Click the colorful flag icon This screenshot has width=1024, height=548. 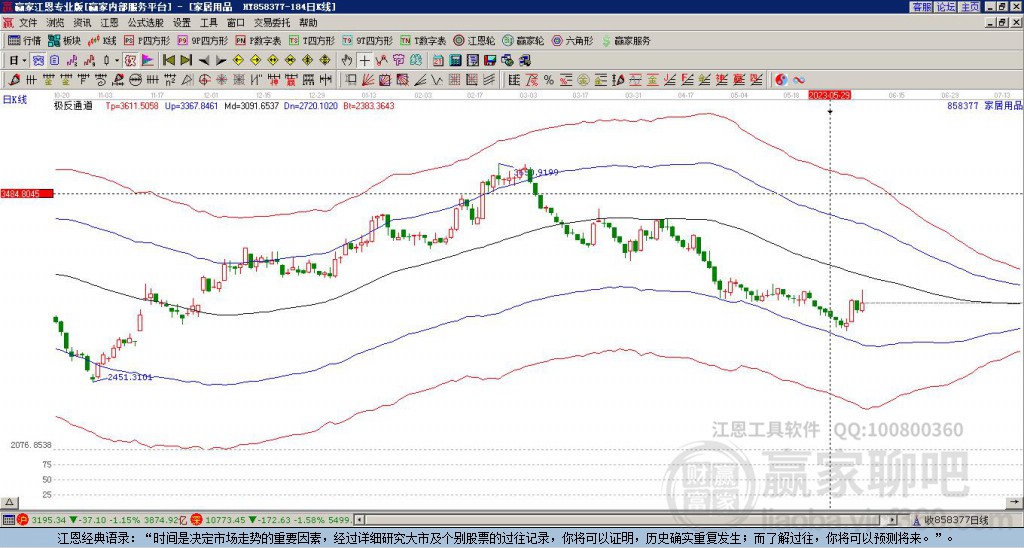[x=148, y=61]
